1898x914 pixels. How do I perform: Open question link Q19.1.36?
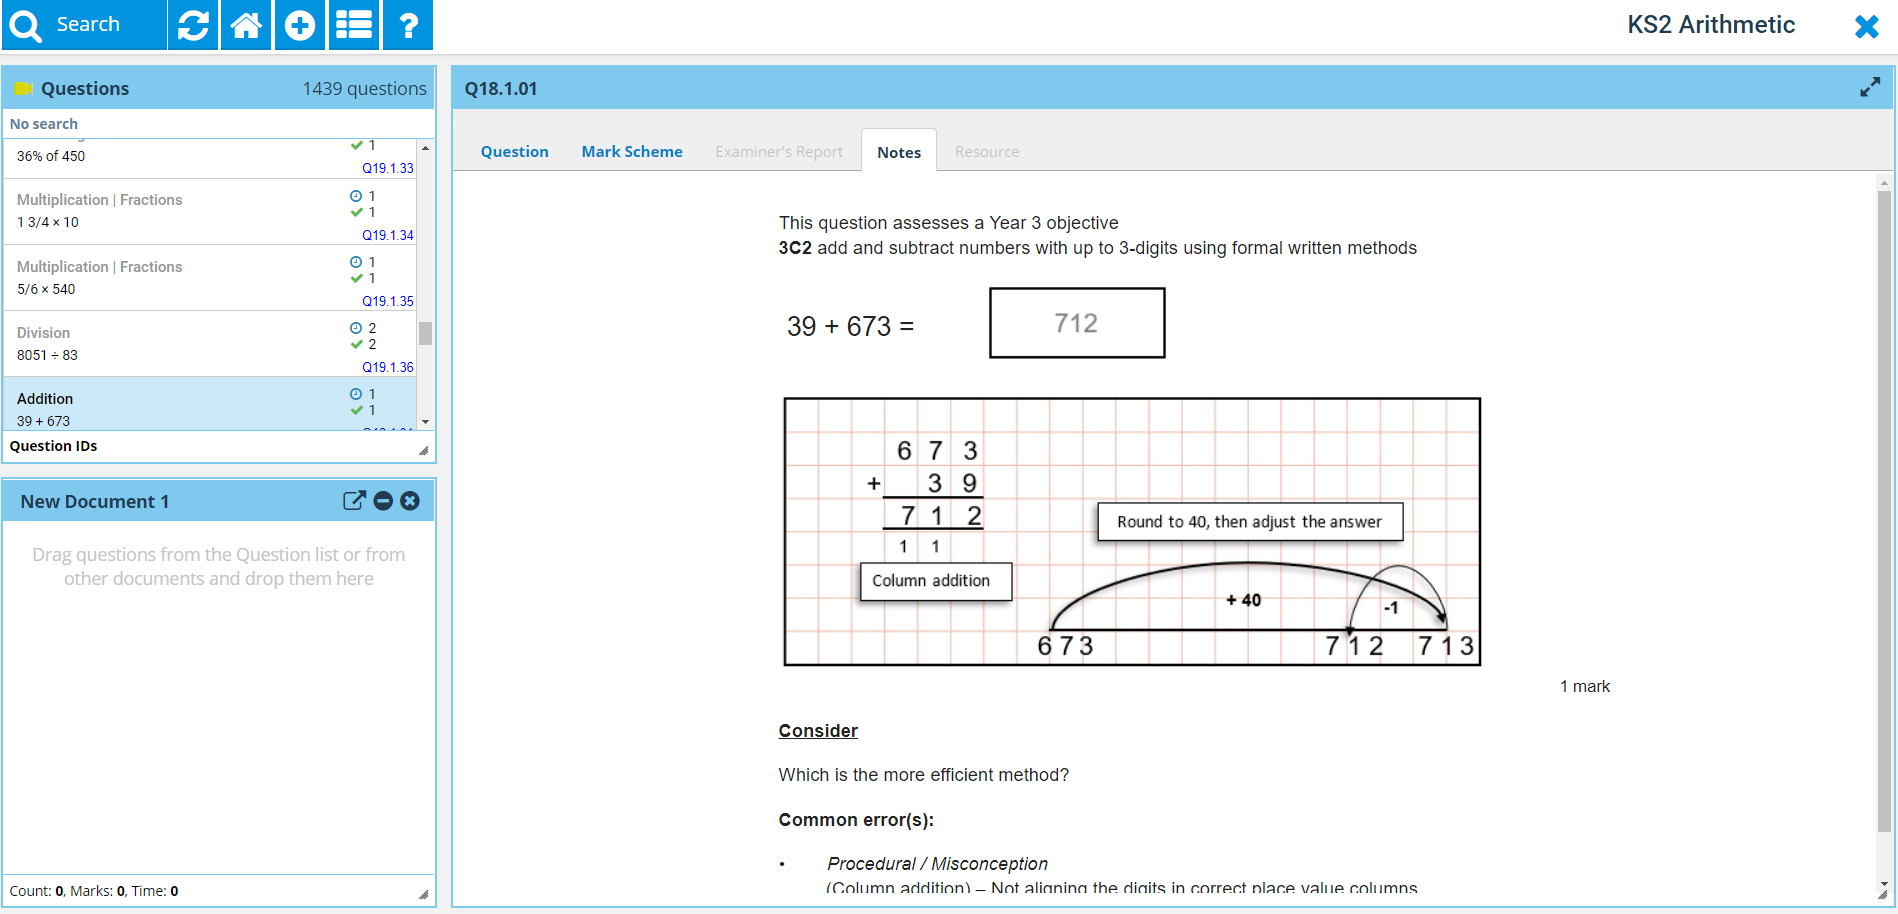point(388,367)
